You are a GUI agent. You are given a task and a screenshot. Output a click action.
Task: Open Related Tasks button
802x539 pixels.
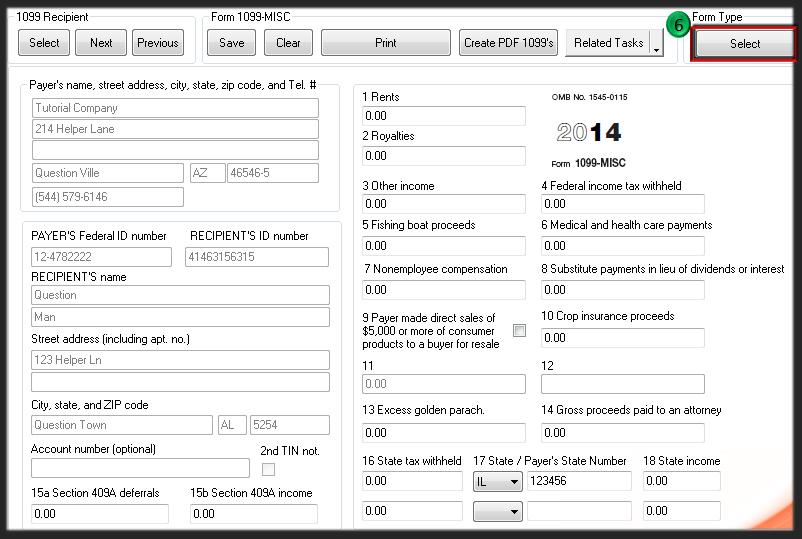pyautogui.click(x=608, y=42)
